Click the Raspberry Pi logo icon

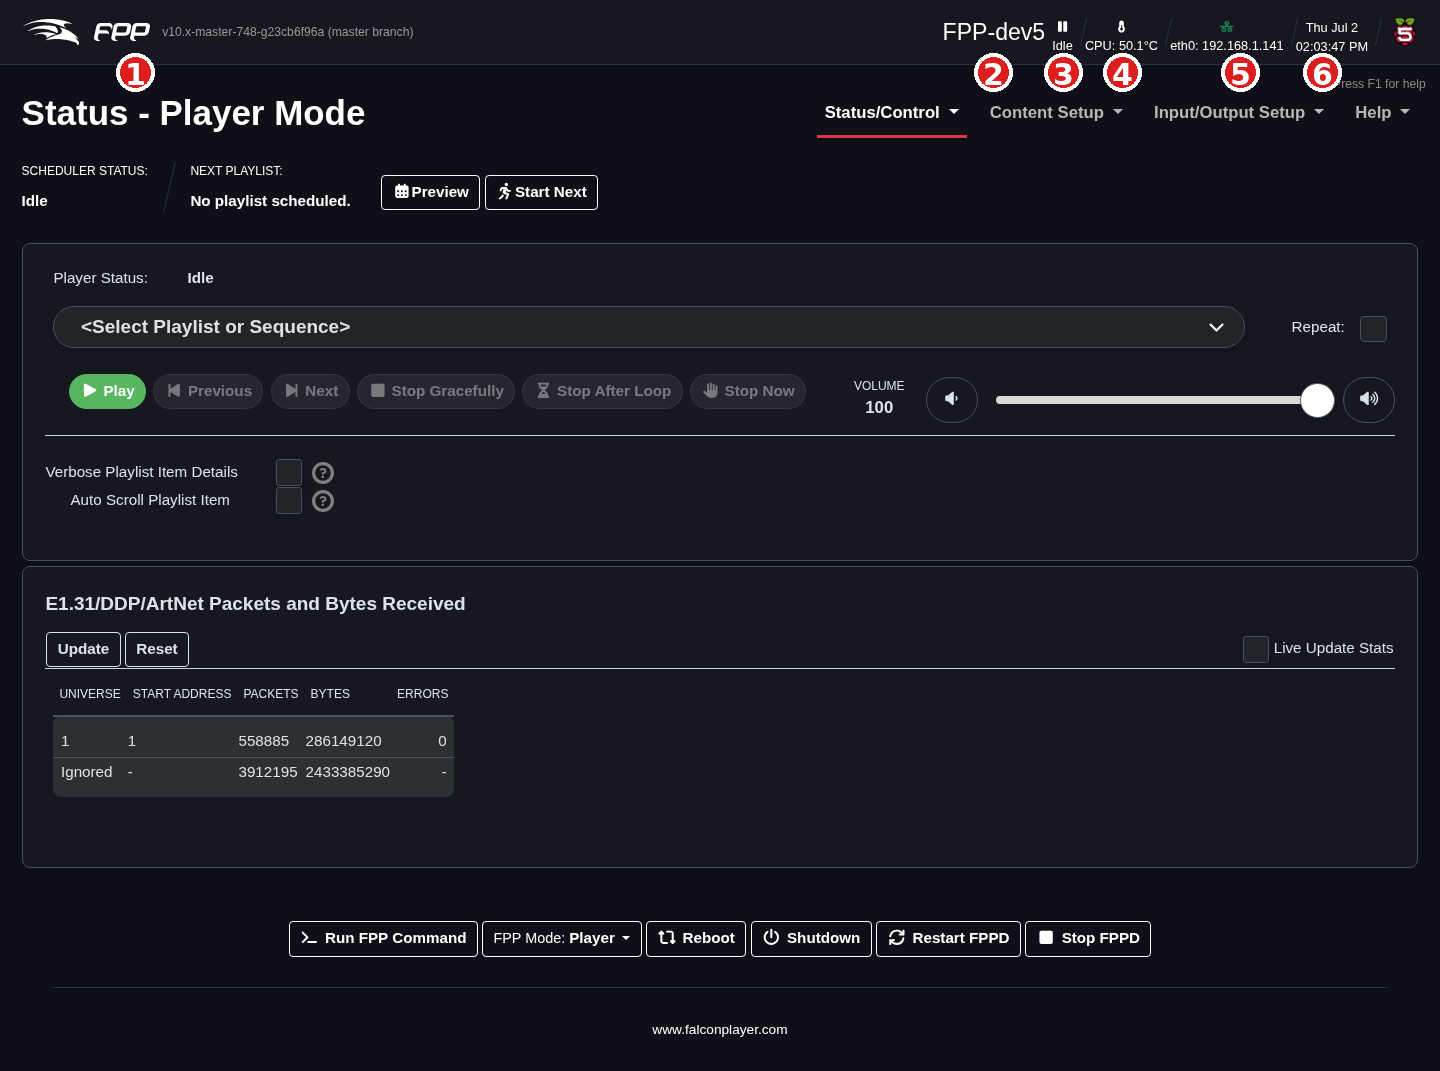pos(1405,32)
